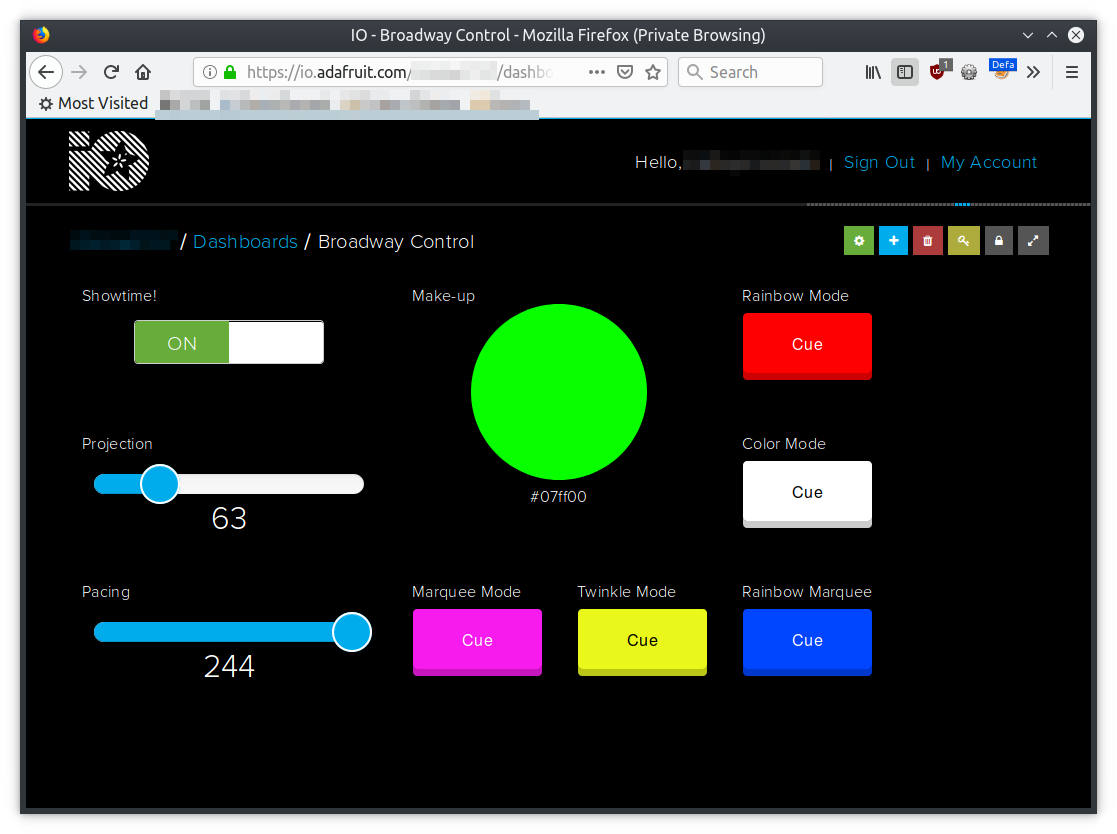
Task: Add a new block with the blue plus icon
Action: (893, 241)
